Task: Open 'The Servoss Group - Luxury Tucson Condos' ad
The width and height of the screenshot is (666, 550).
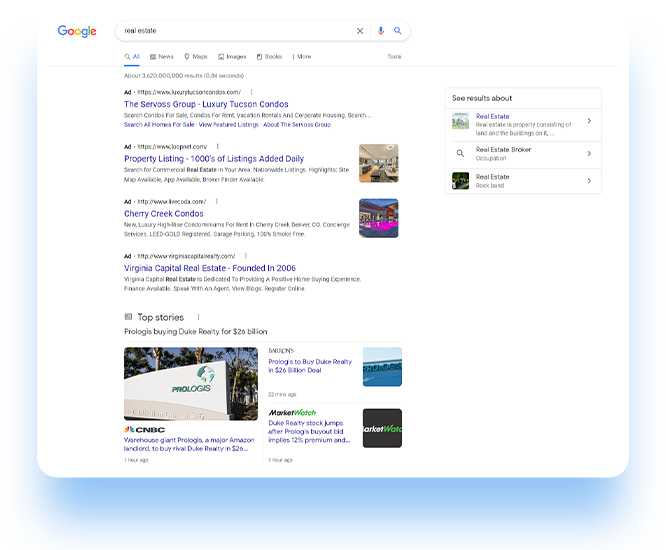Action: click(x=206, y=104)
